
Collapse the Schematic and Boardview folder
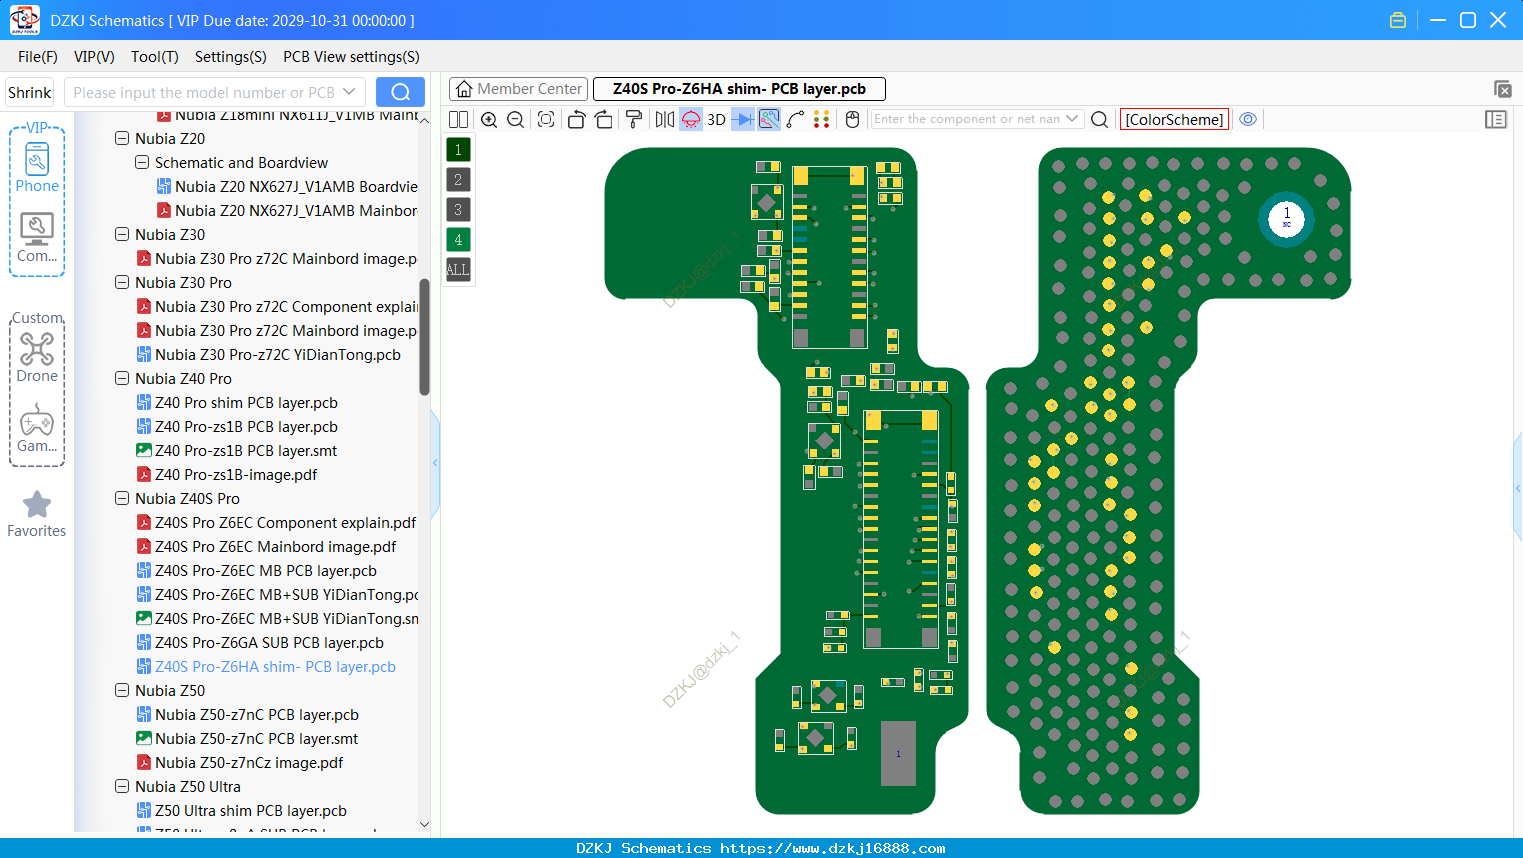[142, 163]
